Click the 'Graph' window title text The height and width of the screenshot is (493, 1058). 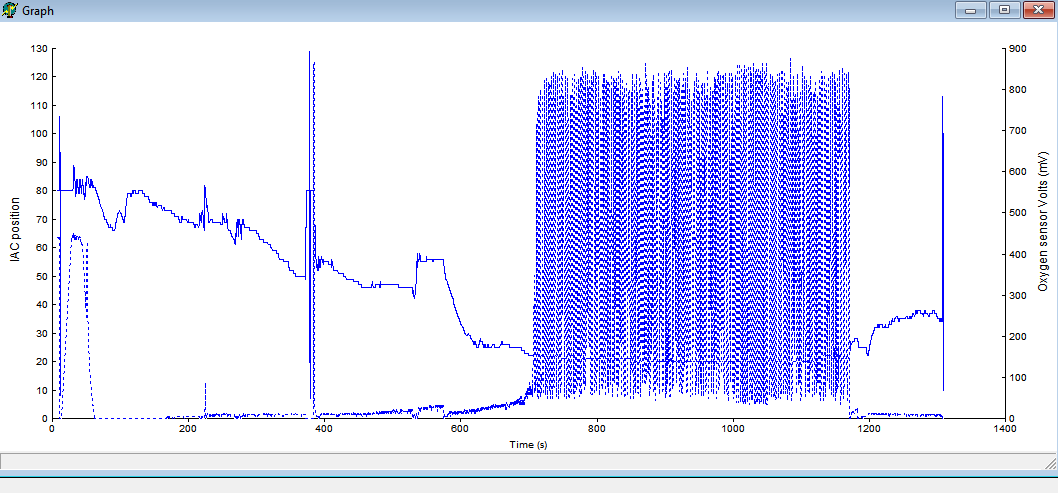point(38,11)
